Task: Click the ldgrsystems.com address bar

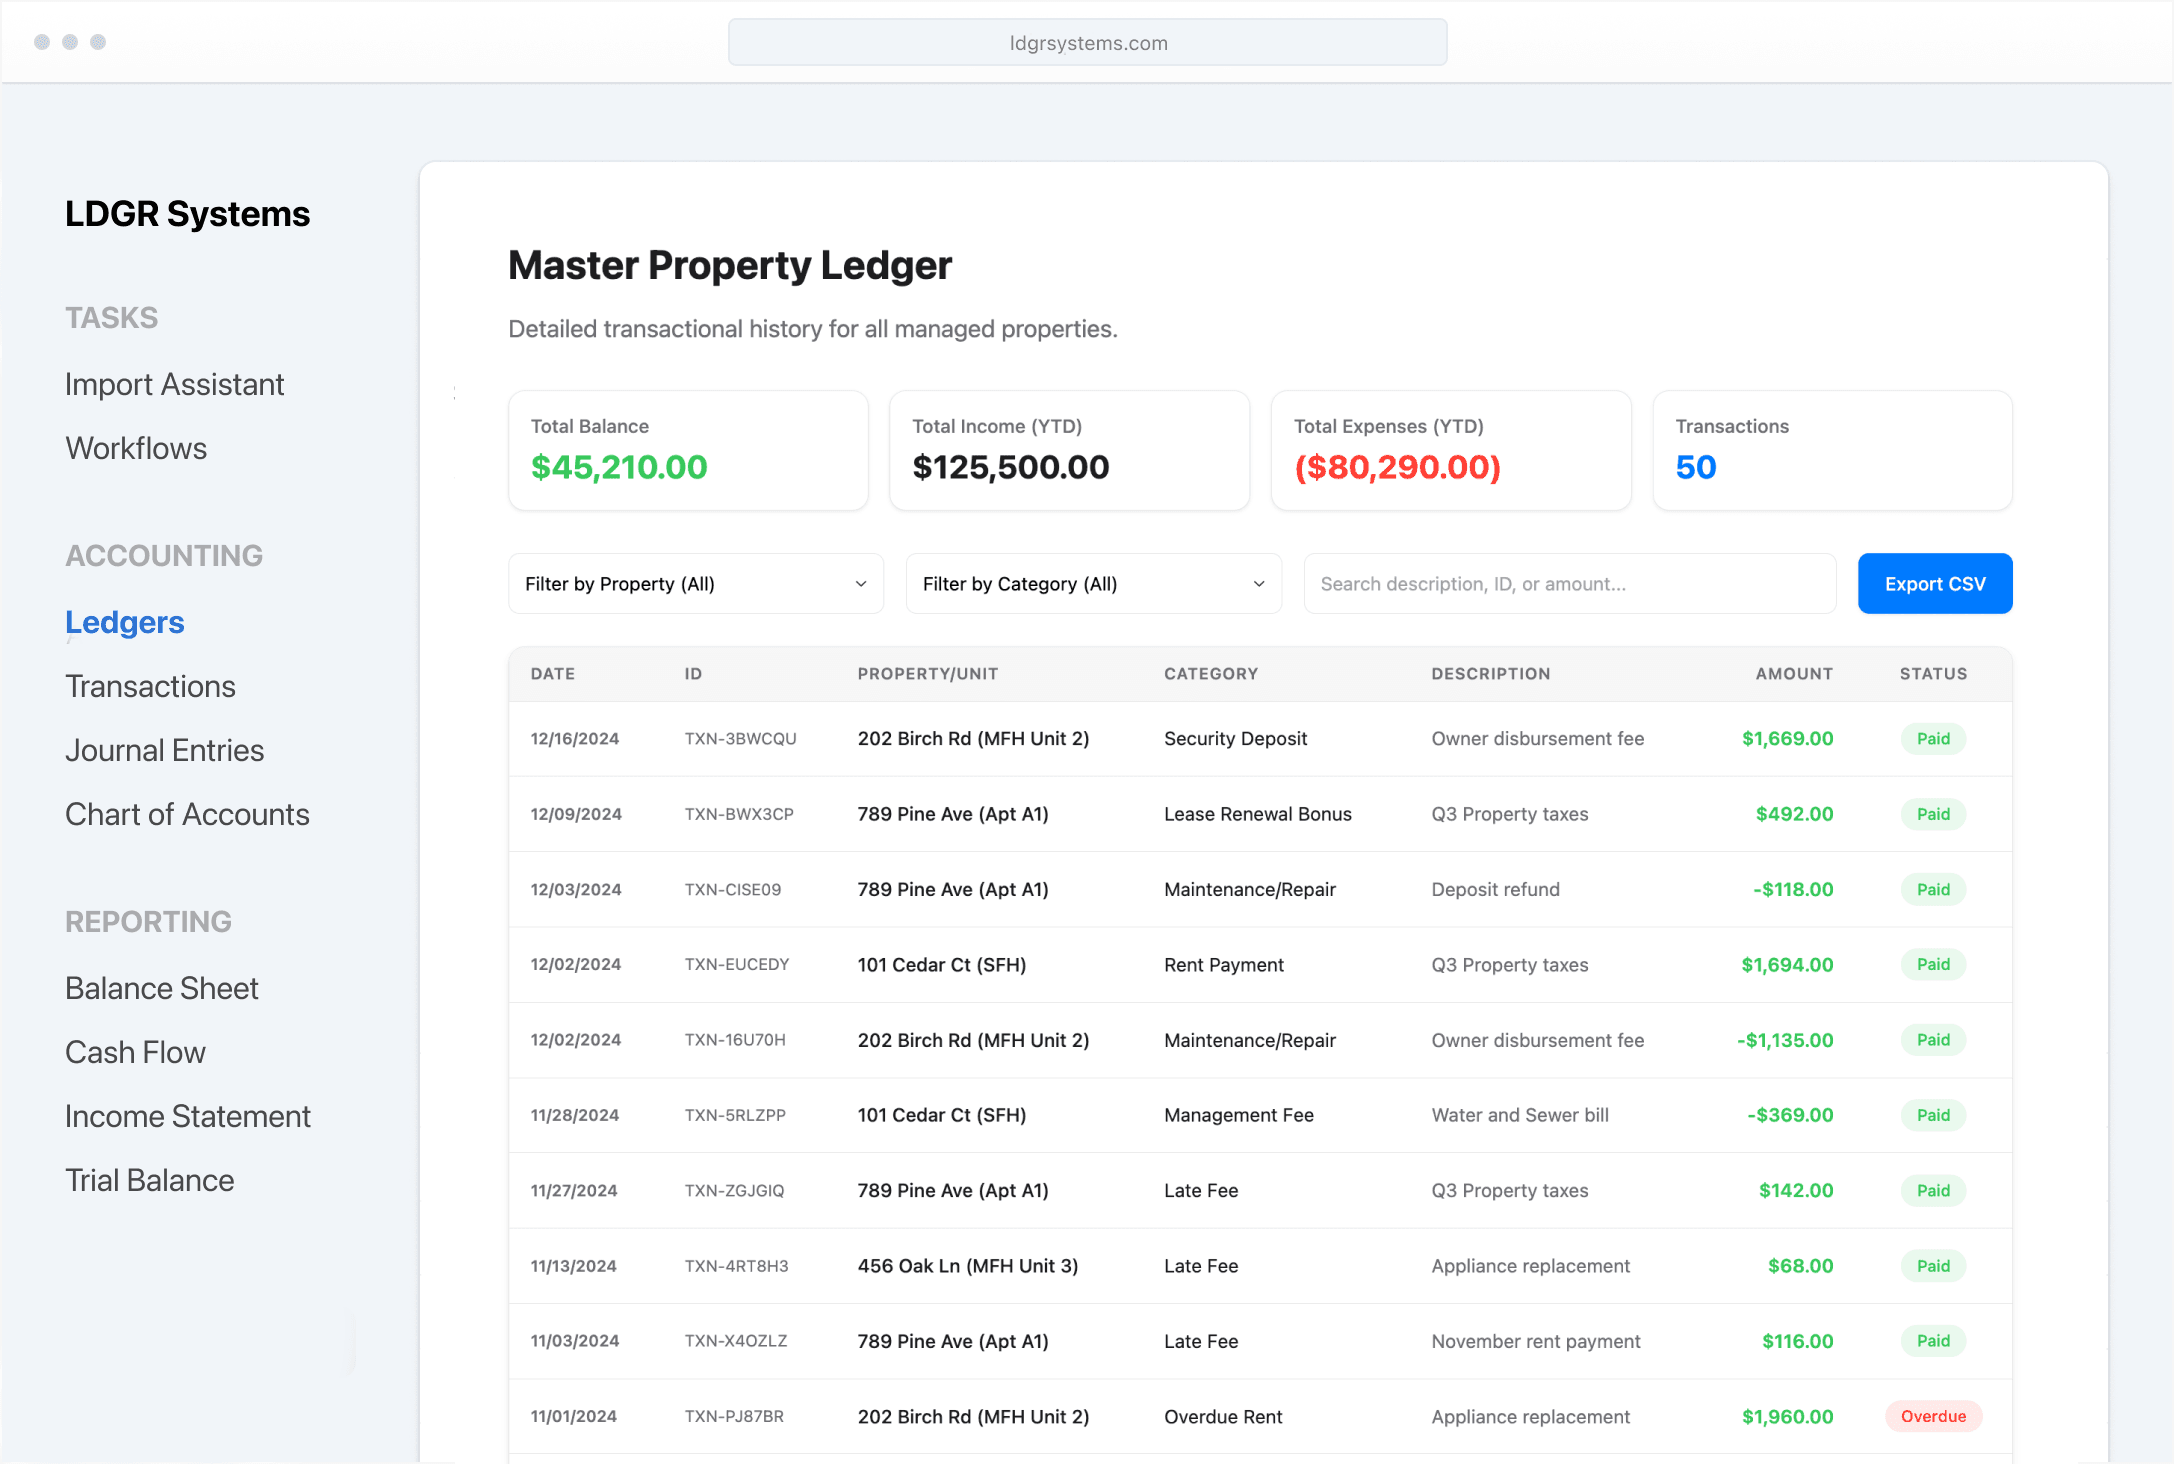Action: 1087,43
